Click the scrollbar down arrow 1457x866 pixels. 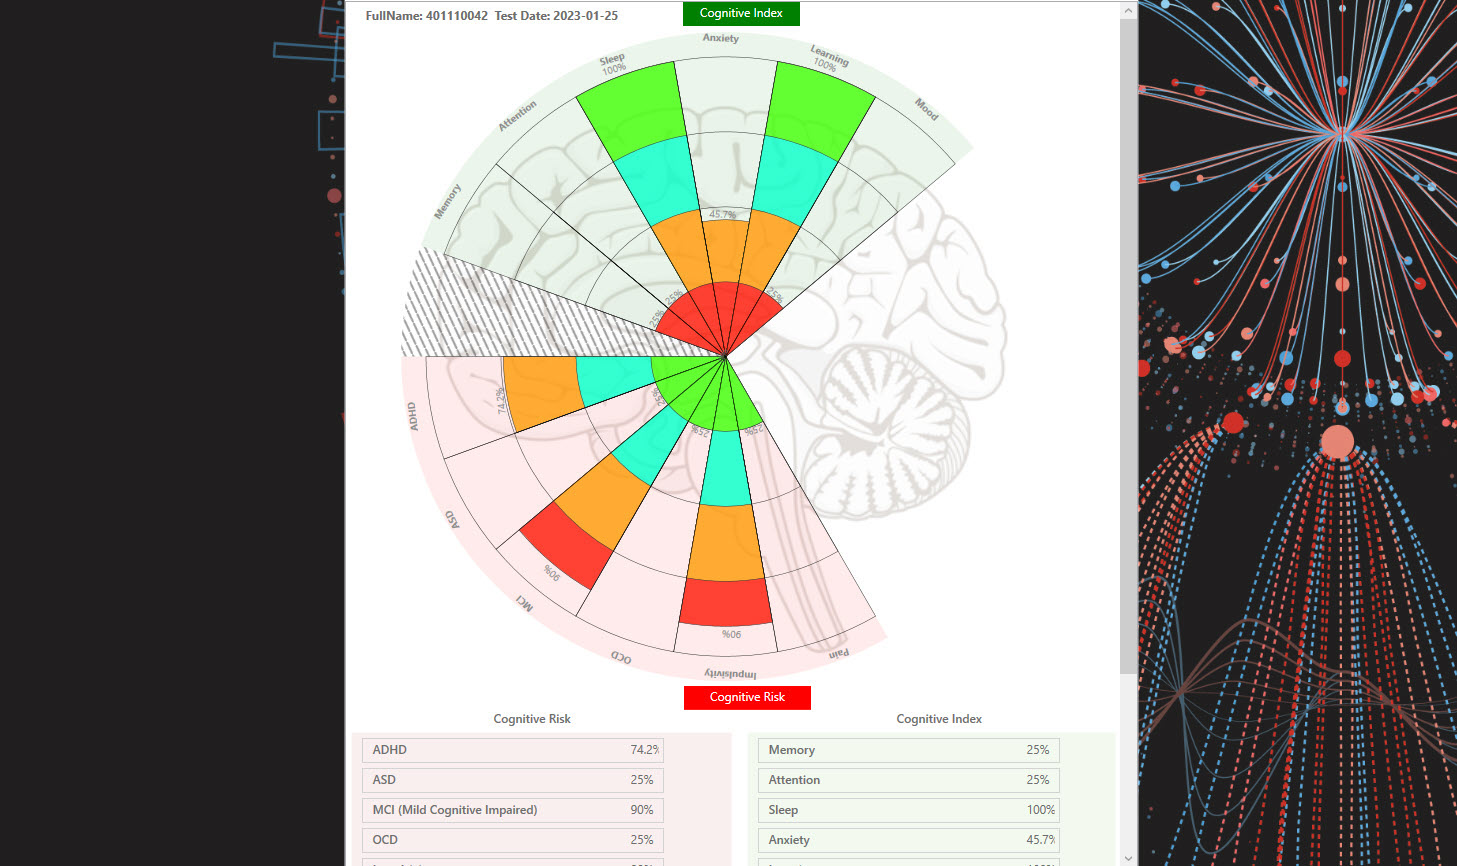click(x=1128, y=857)
